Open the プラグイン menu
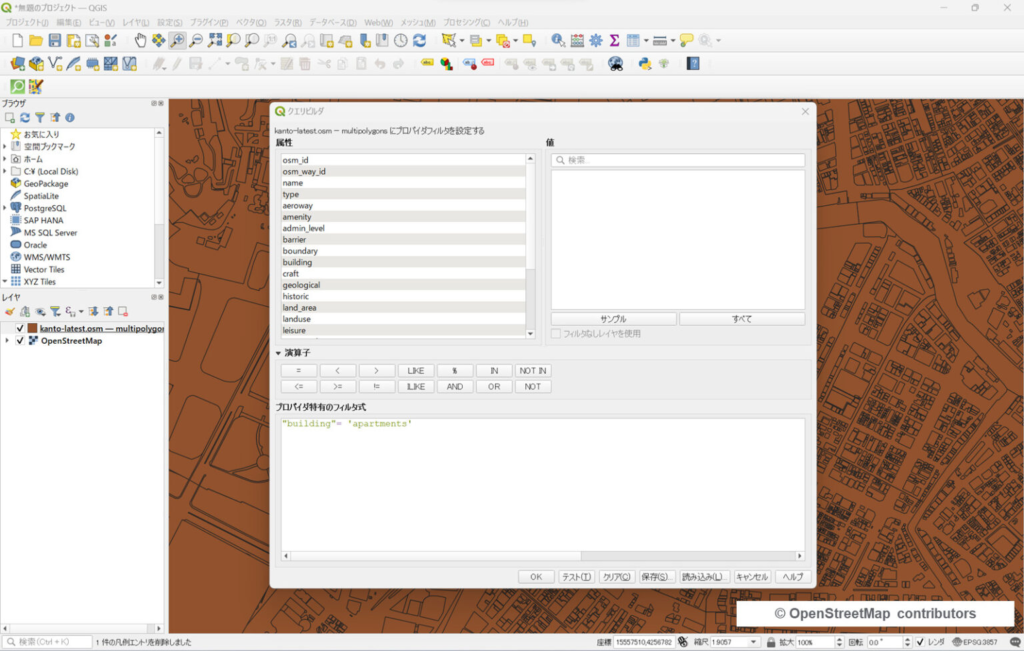1024x651 pixels. point(208,22)
